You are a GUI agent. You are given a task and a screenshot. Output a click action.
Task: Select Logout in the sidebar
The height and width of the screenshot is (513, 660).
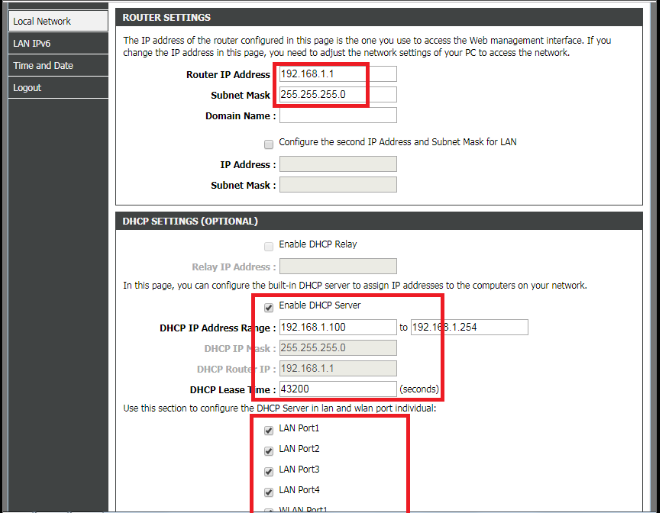point(58,88)
